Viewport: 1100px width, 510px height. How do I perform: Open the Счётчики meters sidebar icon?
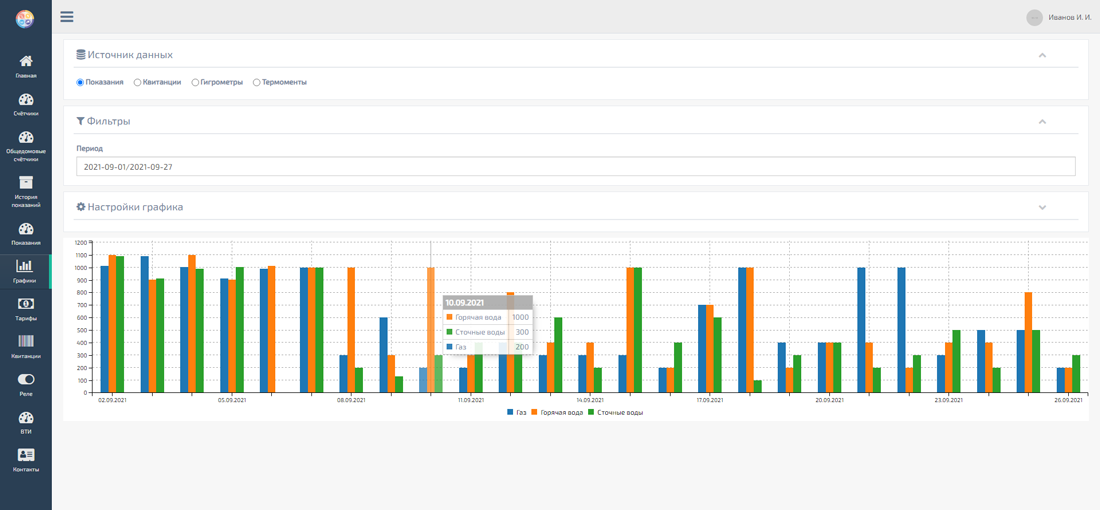pos(26,100)
